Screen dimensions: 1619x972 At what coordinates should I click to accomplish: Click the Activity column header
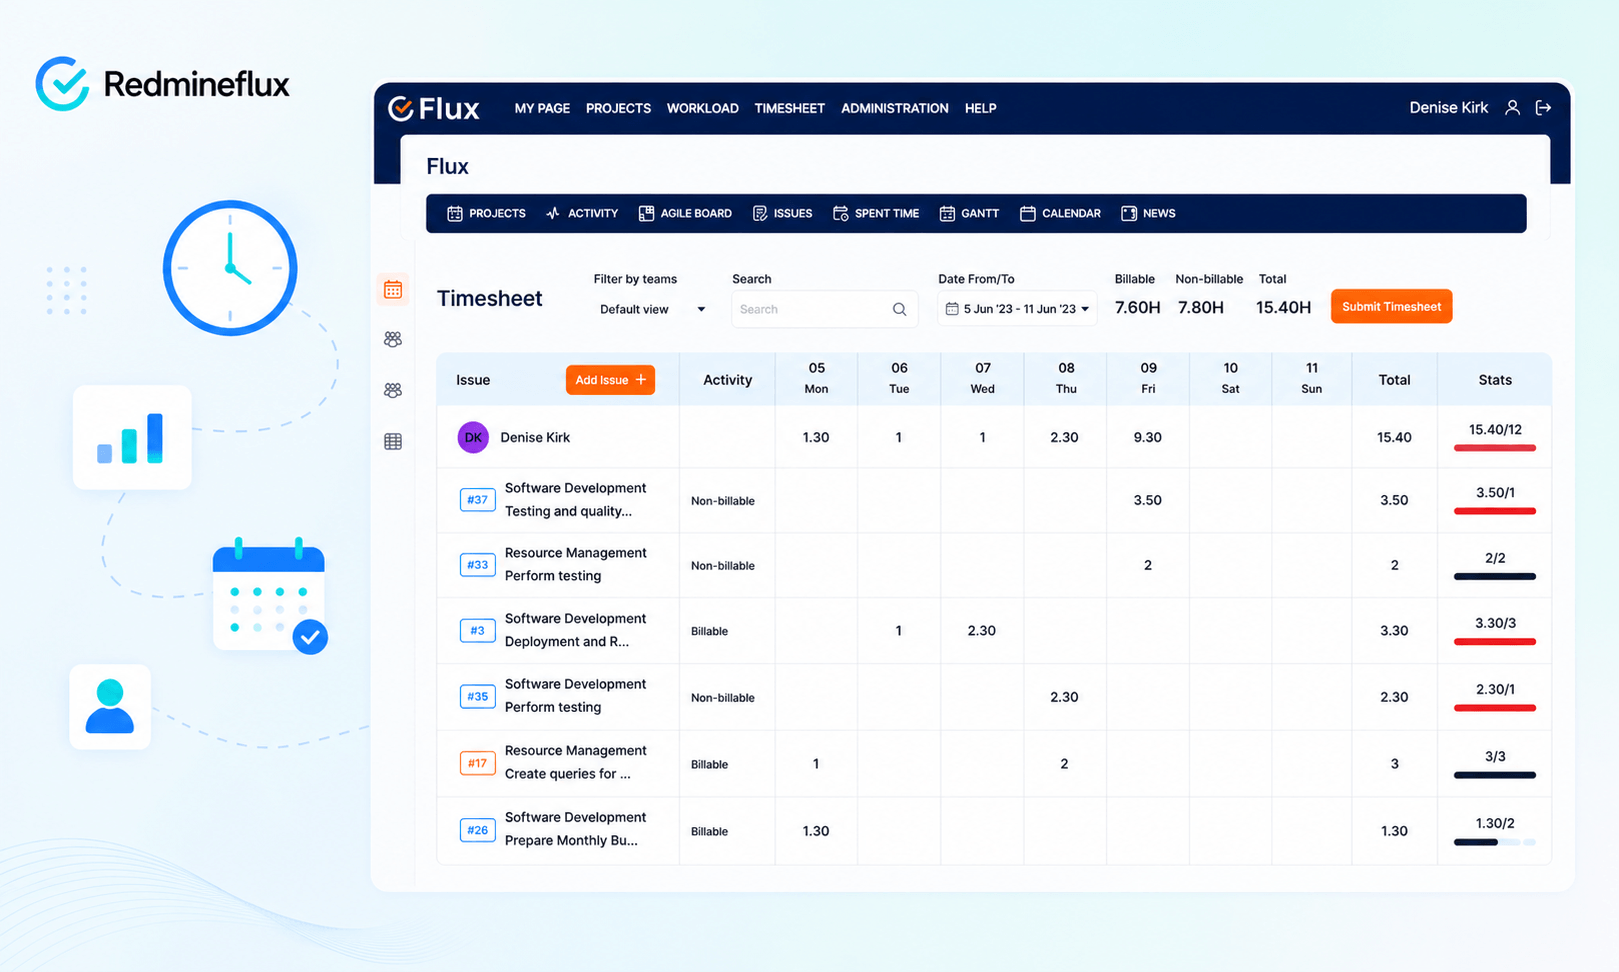pyautogui.click(x=727, y=380)
